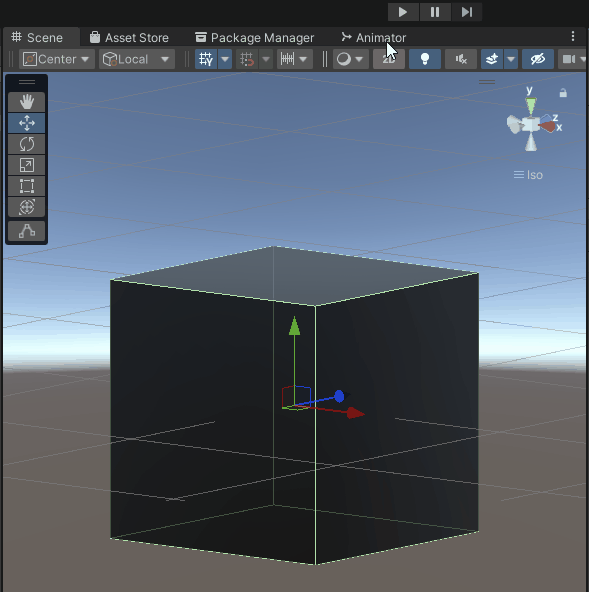Select the Scale tool

point(26,165)
